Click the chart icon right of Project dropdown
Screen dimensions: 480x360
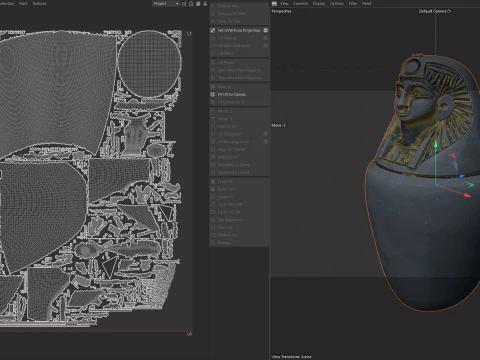[184, 4]
